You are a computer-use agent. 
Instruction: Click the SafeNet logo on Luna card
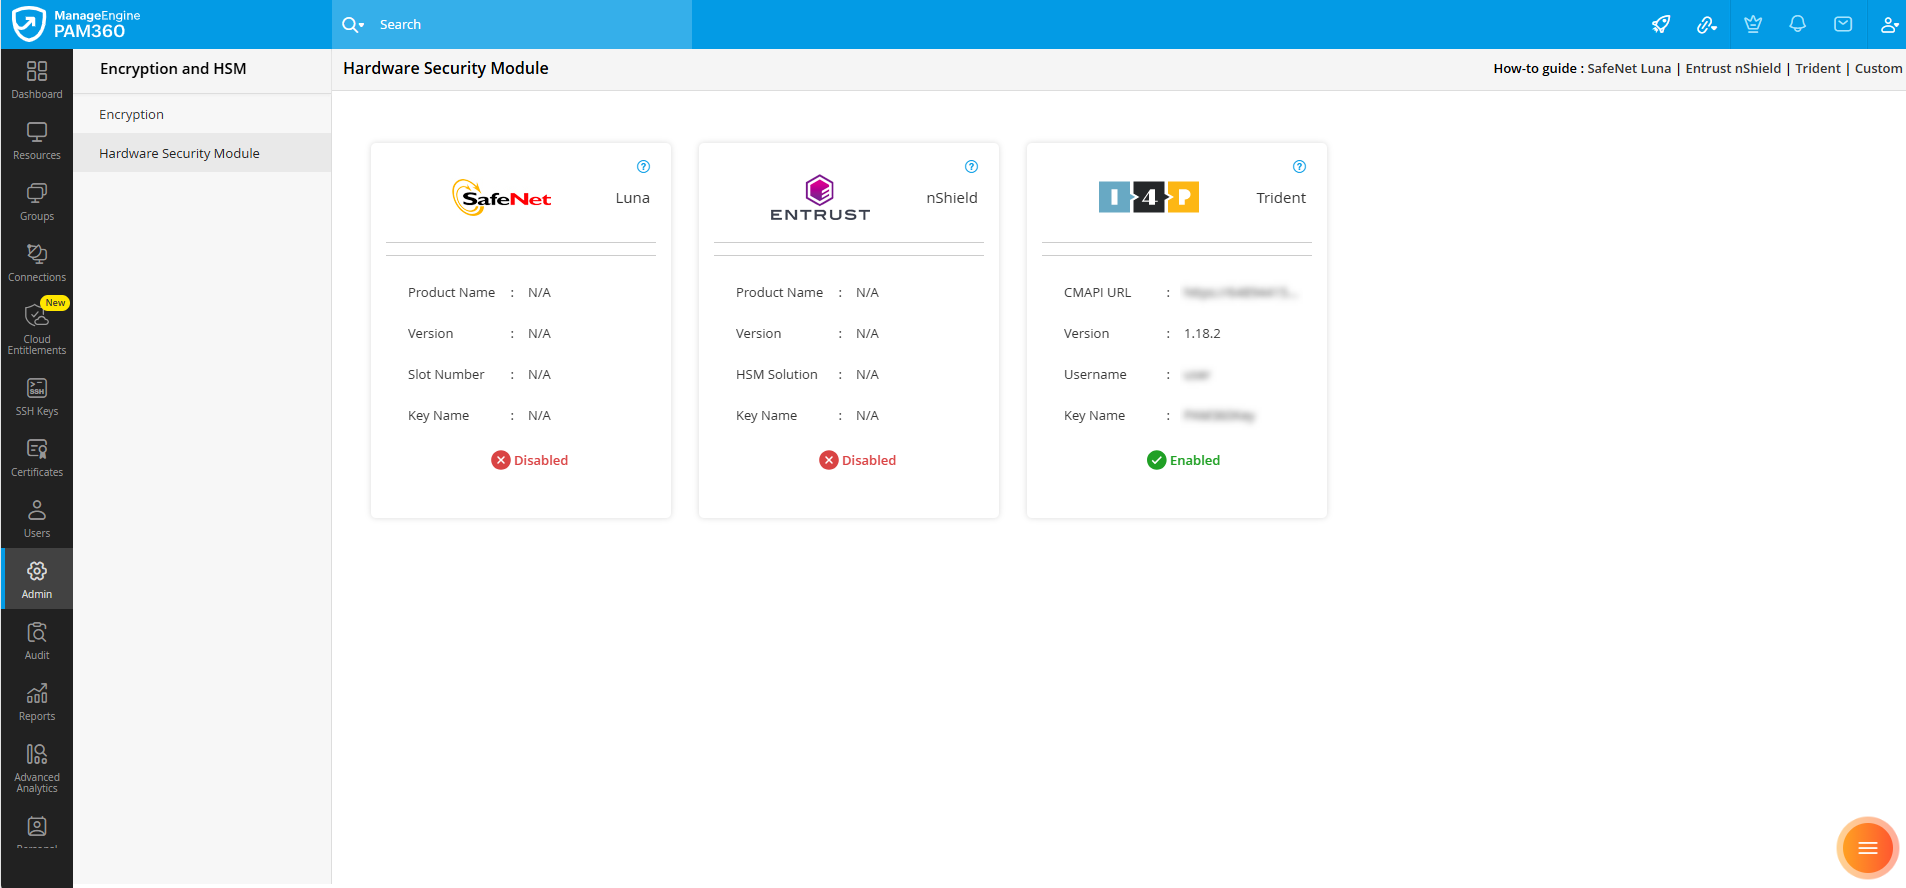tap(501, 198)
